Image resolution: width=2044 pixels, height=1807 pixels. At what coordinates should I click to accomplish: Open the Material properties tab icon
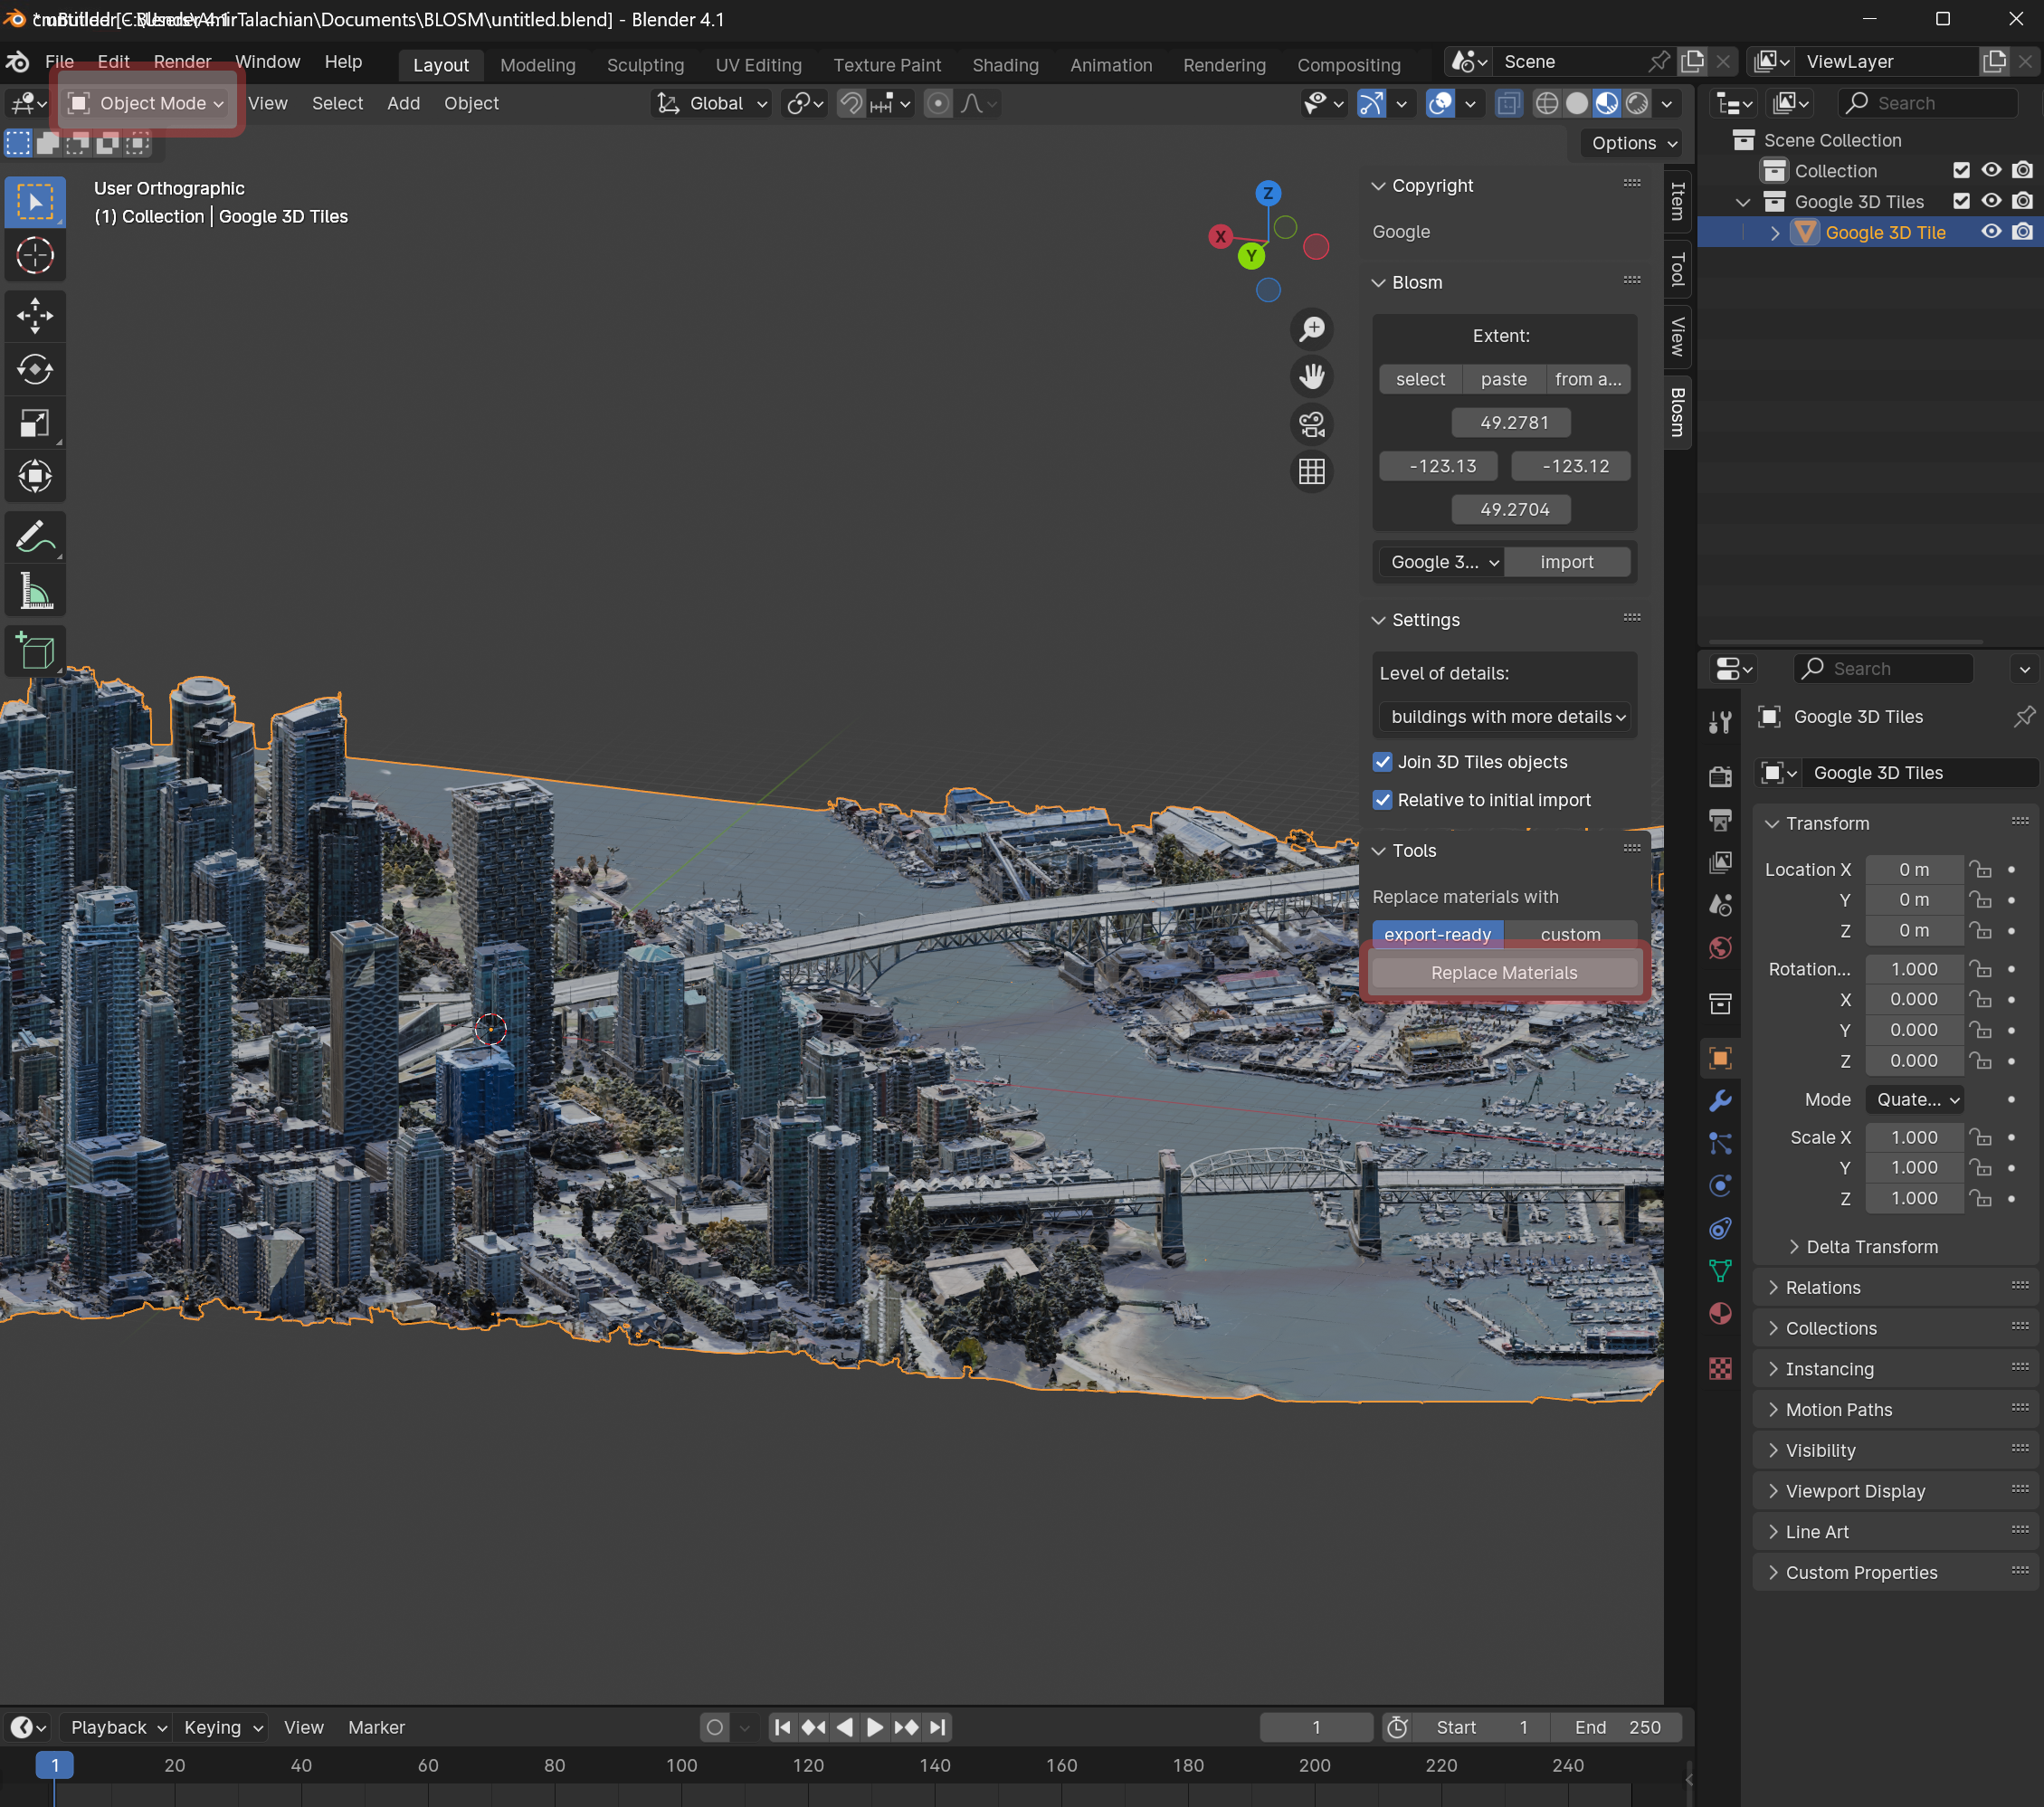tap(1720, 1314)
